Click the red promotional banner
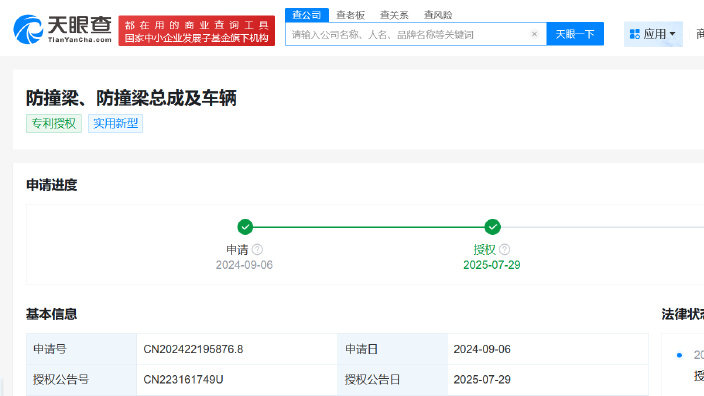Screen dimensions: 704x396 197,31
